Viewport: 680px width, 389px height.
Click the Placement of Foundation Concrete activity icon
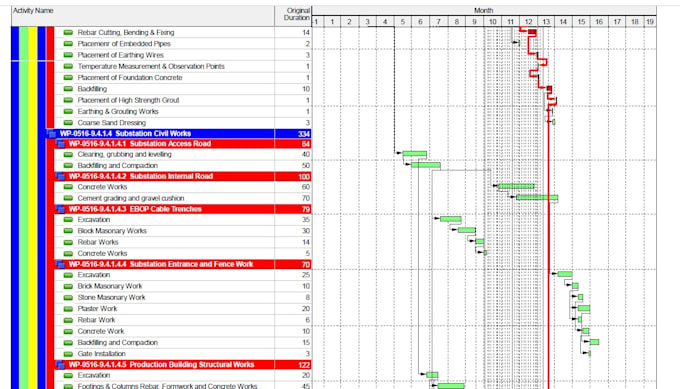68,78
